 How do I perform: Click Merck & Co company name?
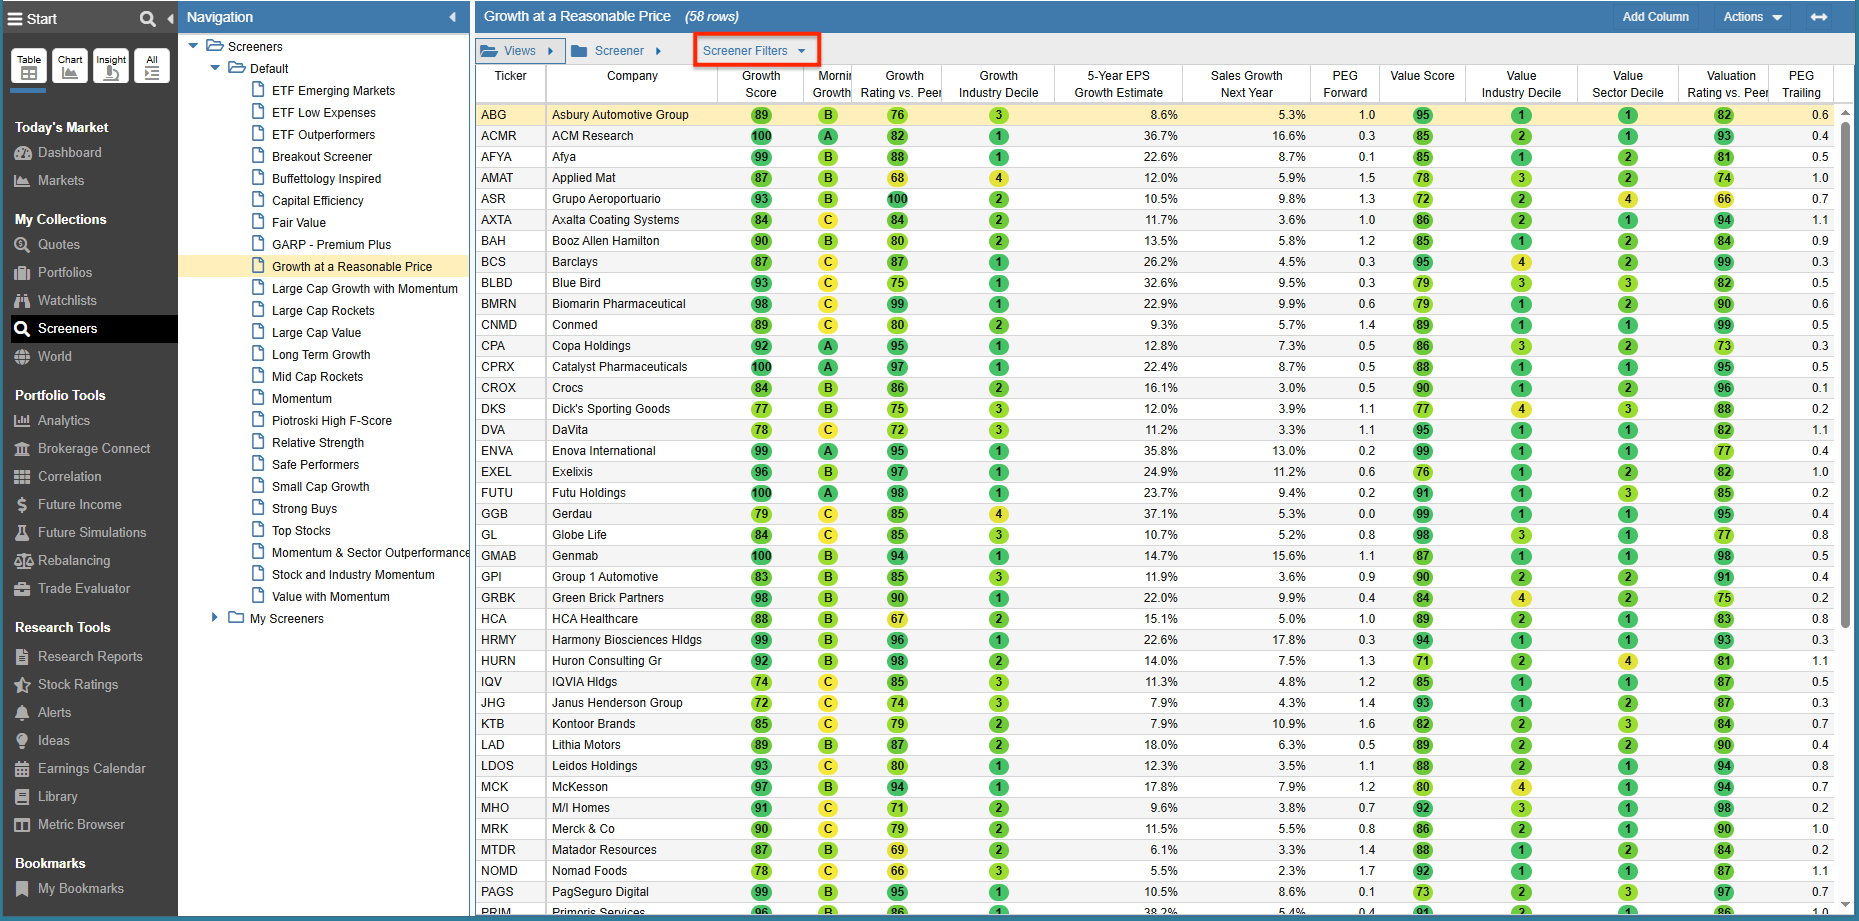click(584, 829)
